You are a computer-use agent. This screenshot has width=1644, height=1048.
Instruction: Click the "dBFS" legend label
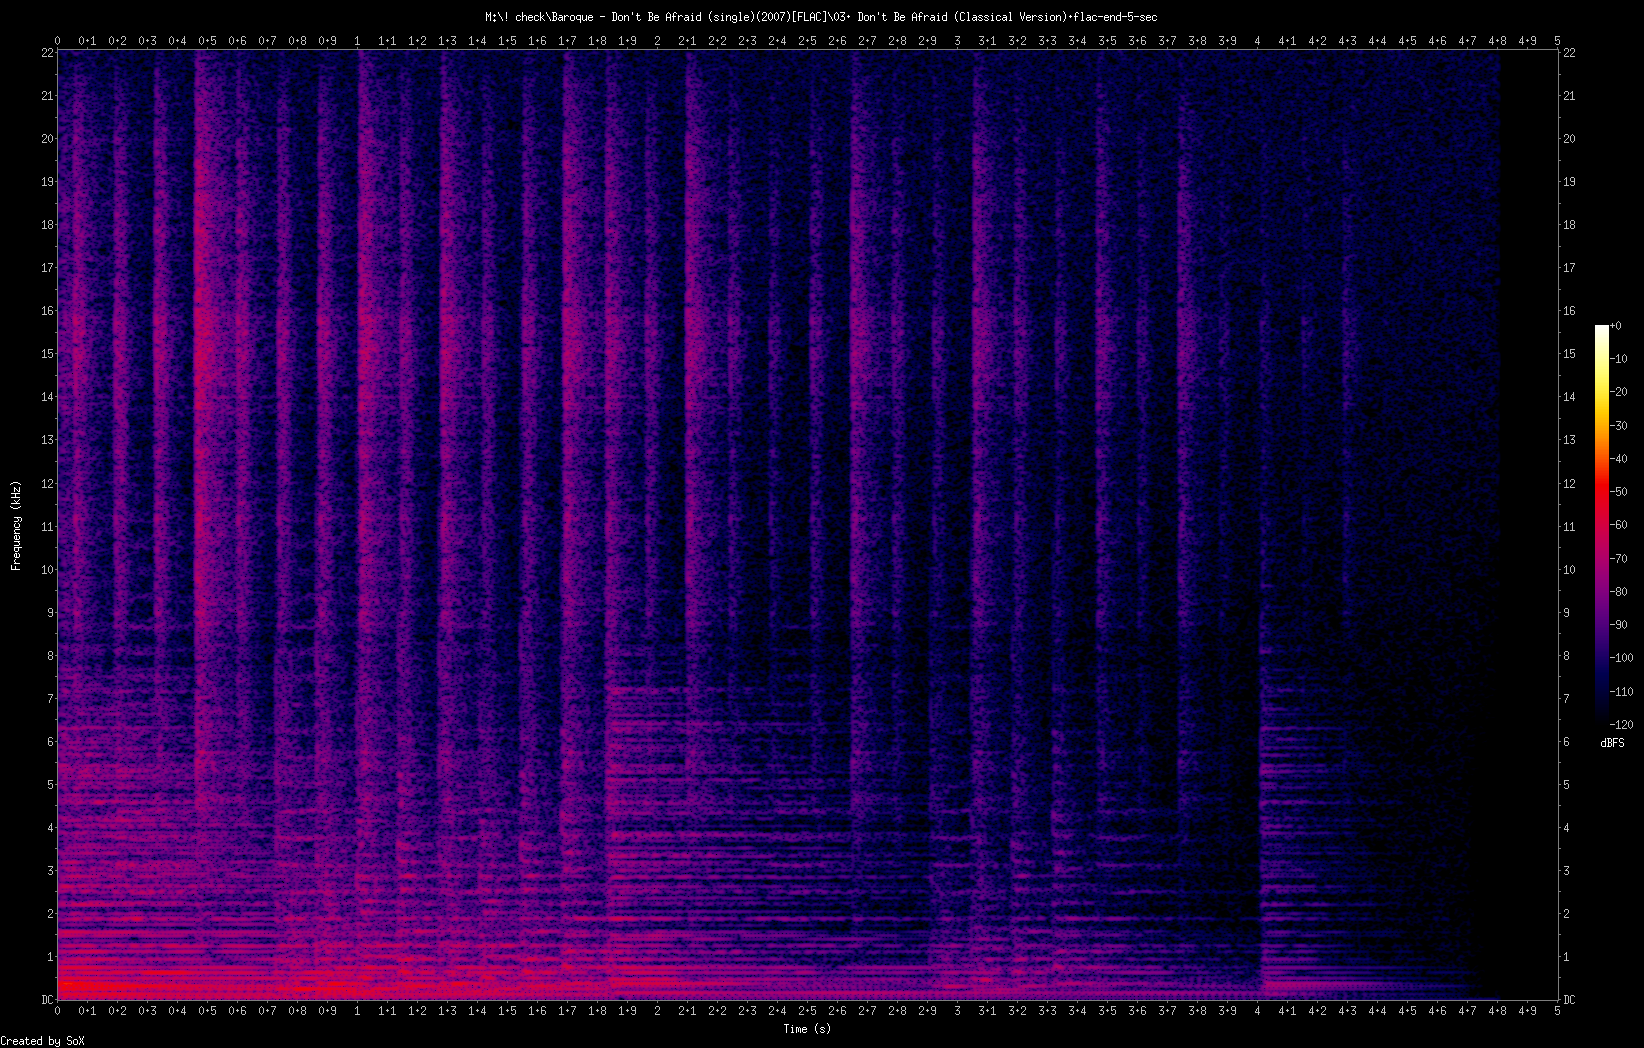click(1612, 743)
